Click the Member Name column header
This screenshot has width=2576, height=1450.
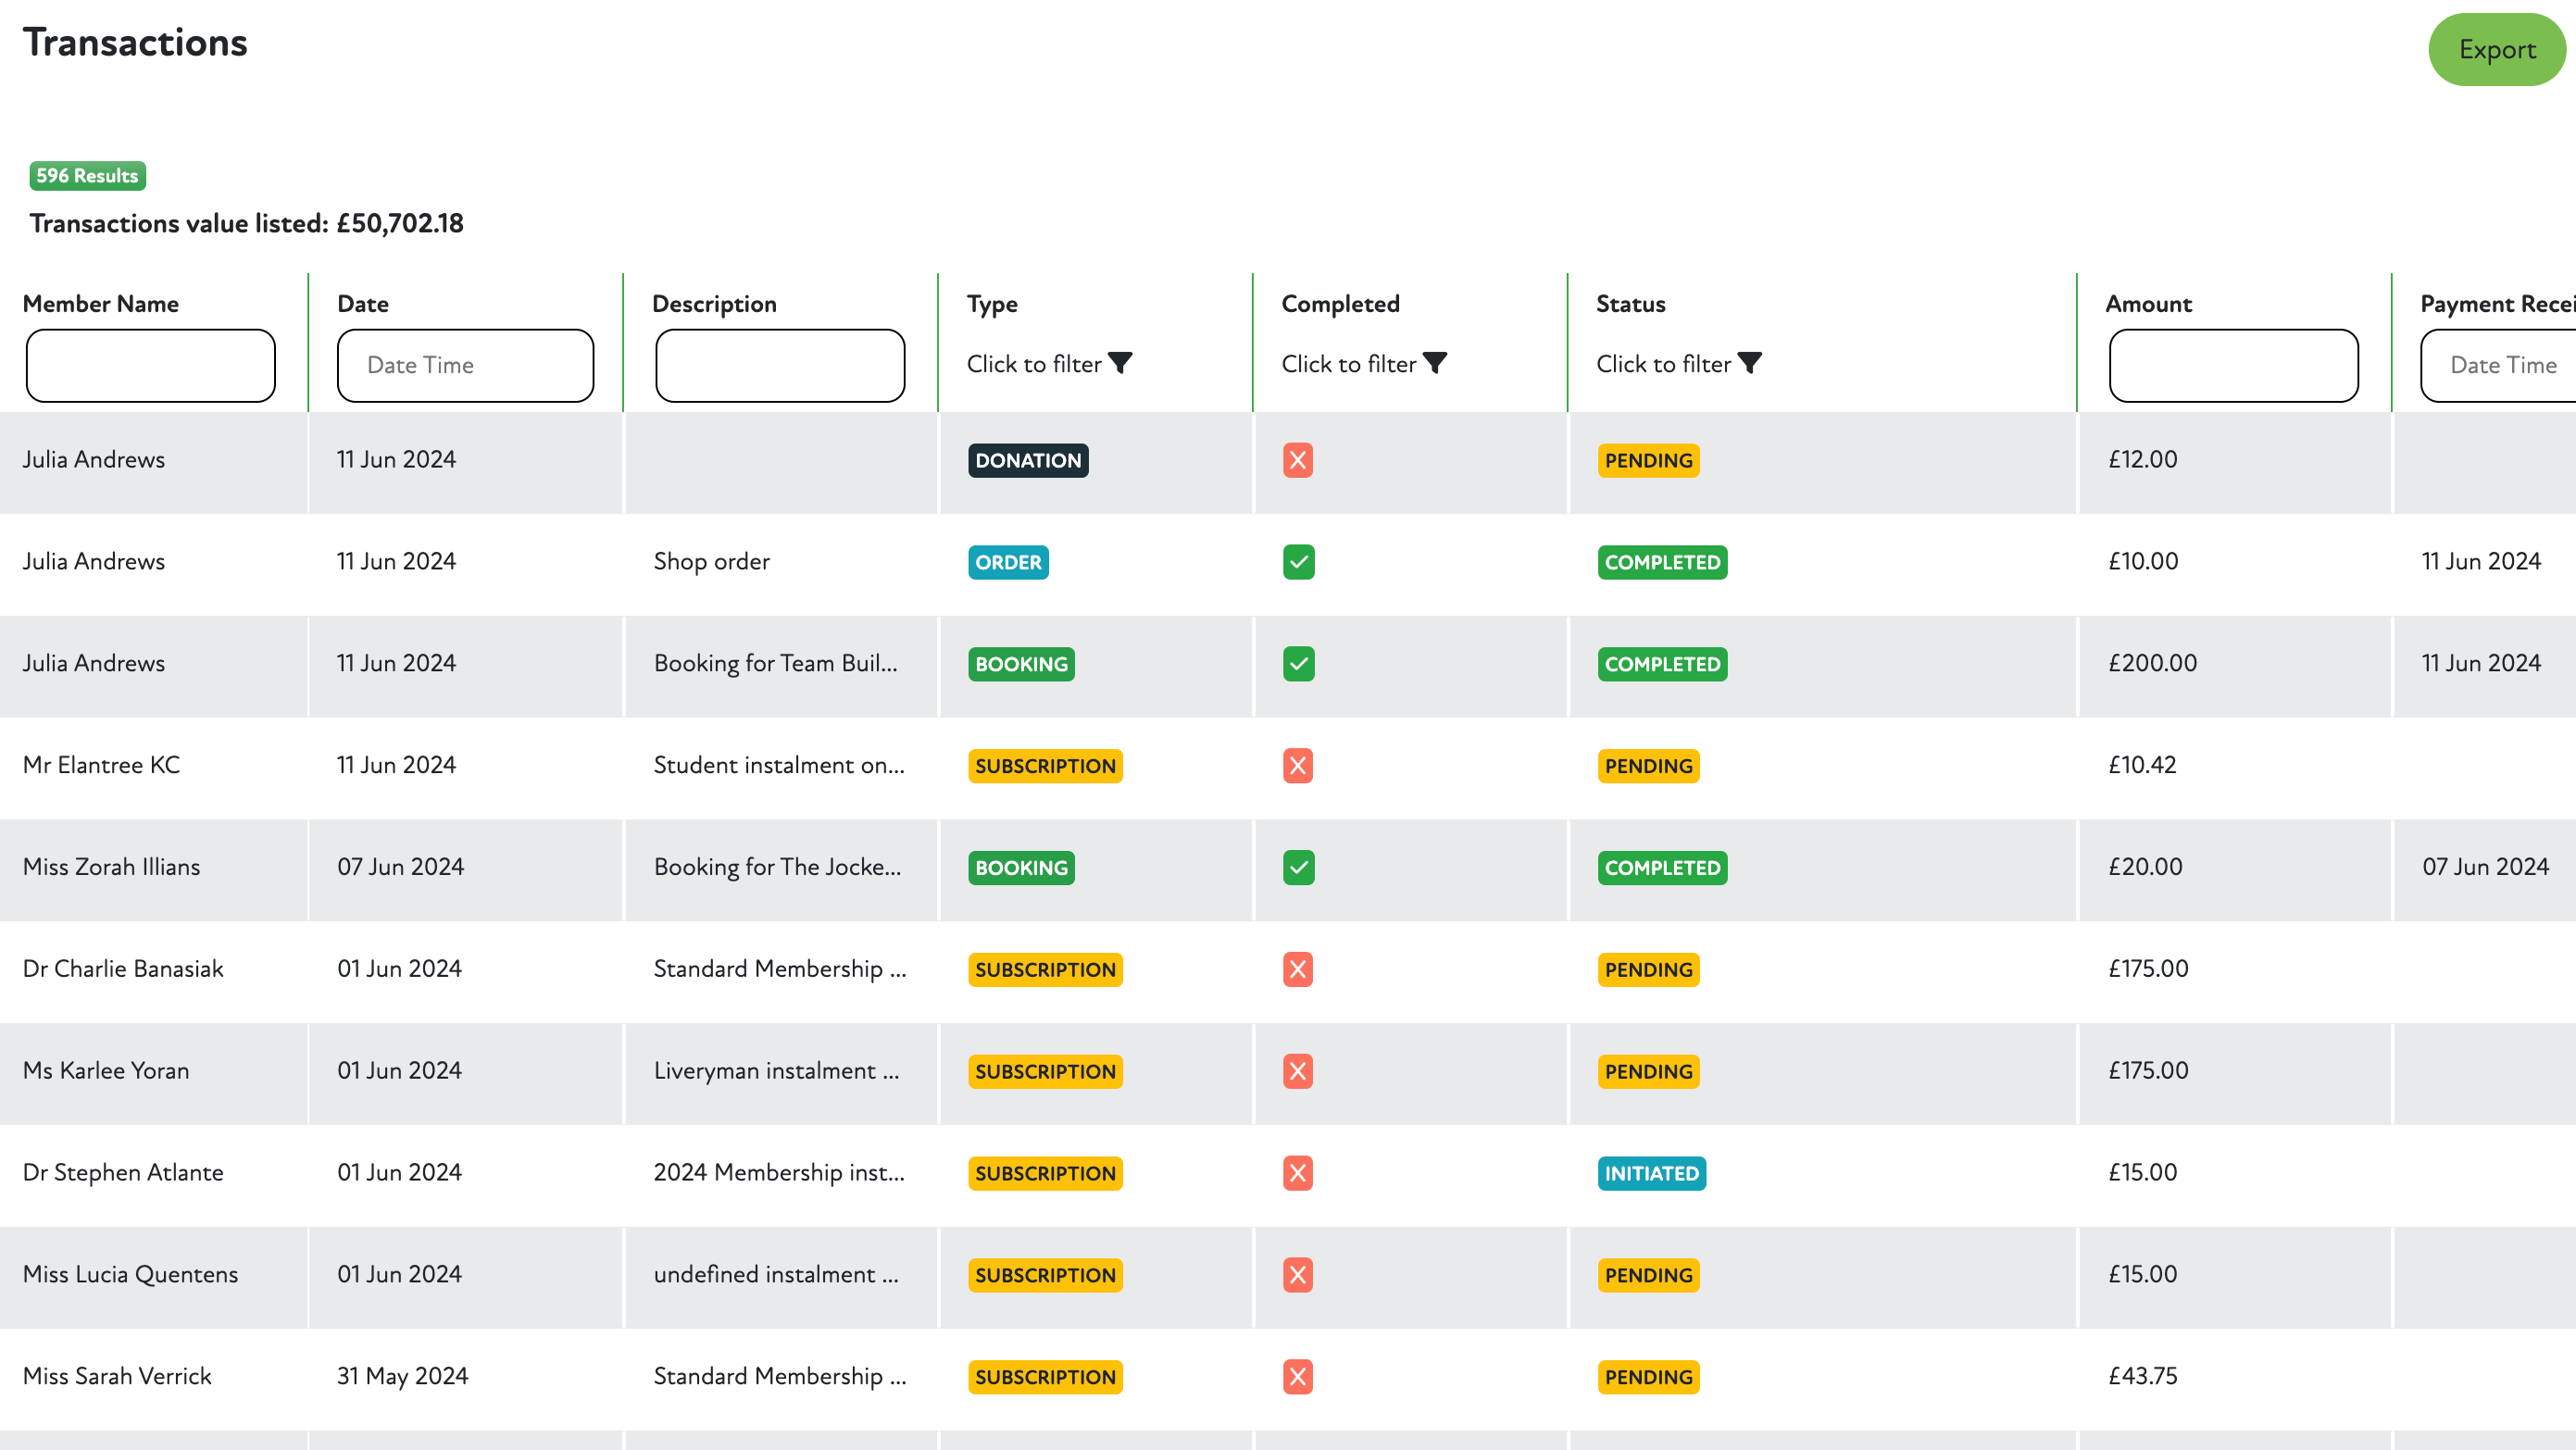[101, 304]
